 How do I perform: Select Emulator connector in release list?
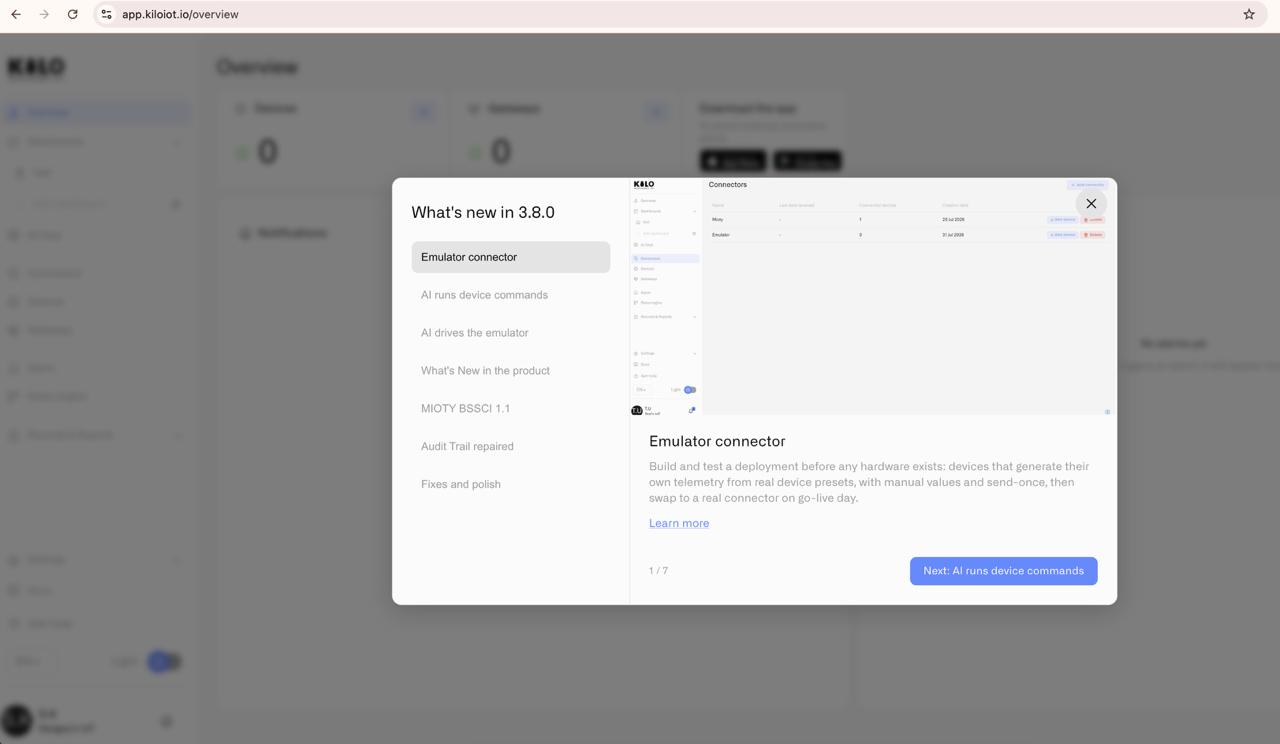pos(510,257)
